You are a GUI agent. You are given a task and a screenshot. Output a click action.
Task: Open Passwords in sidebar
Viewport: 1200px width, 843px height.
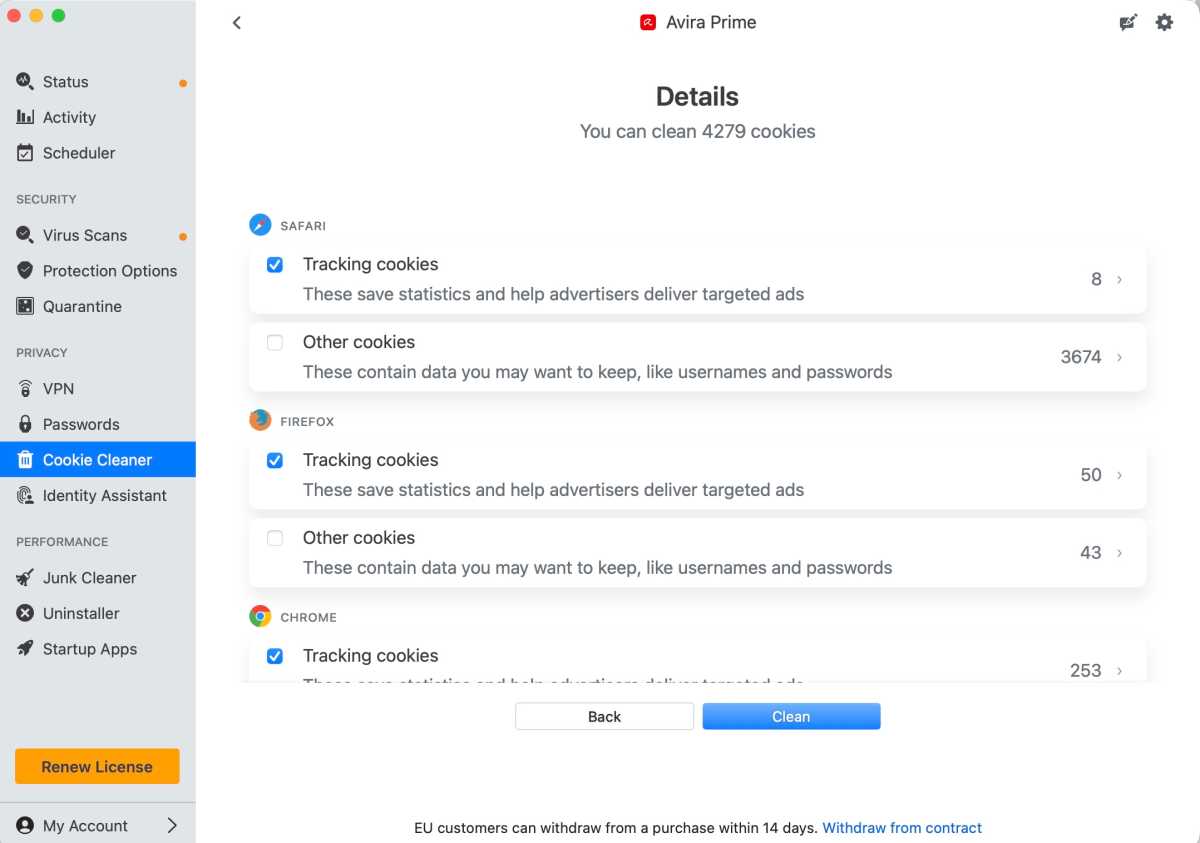pos(98,424)
